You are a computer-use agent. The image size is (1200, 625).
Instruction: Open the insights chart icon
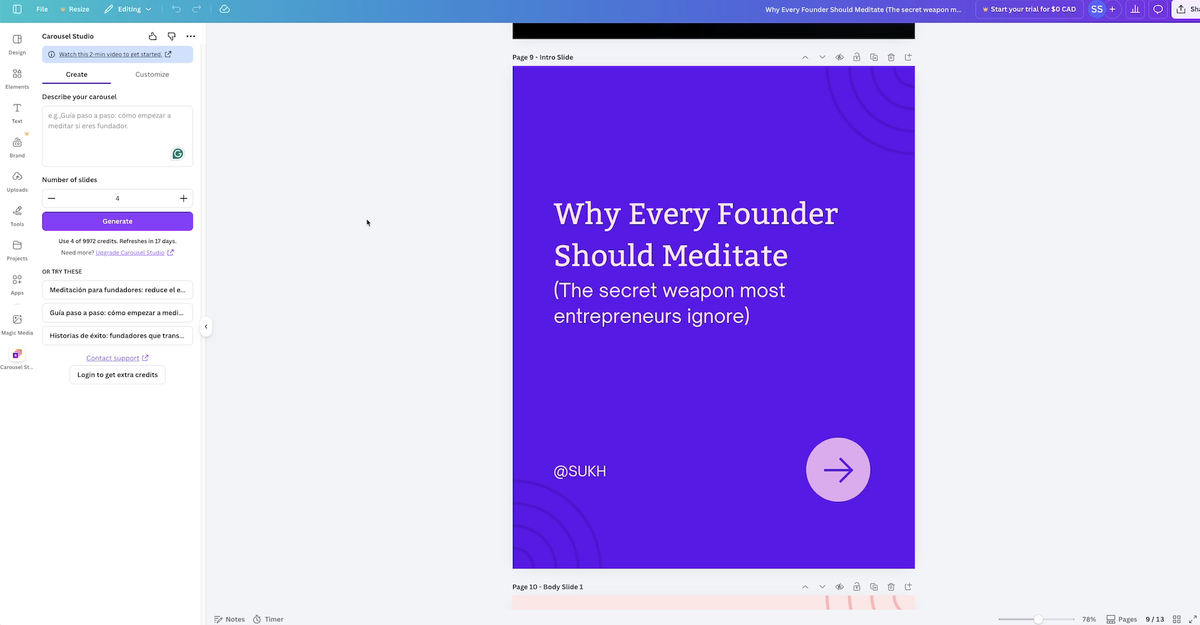[1135, 9]
